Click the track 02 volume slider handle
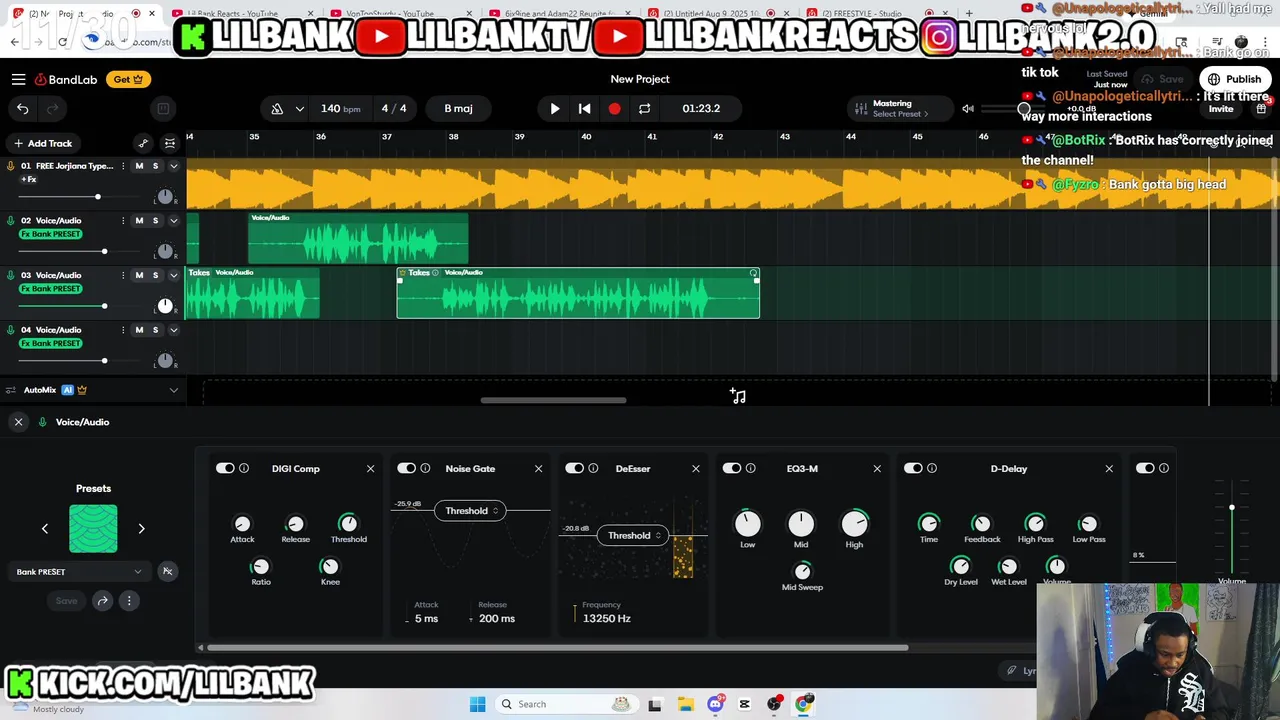 click(x=104, y=251)
